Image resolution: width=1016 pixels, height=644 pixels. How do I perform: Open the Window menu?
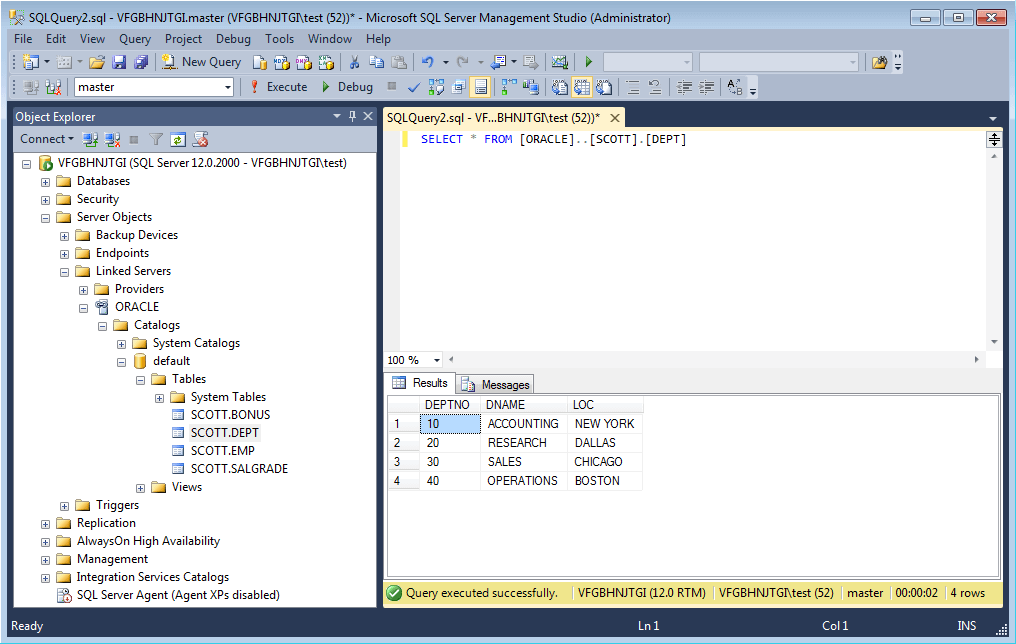[x=330, y=39]
